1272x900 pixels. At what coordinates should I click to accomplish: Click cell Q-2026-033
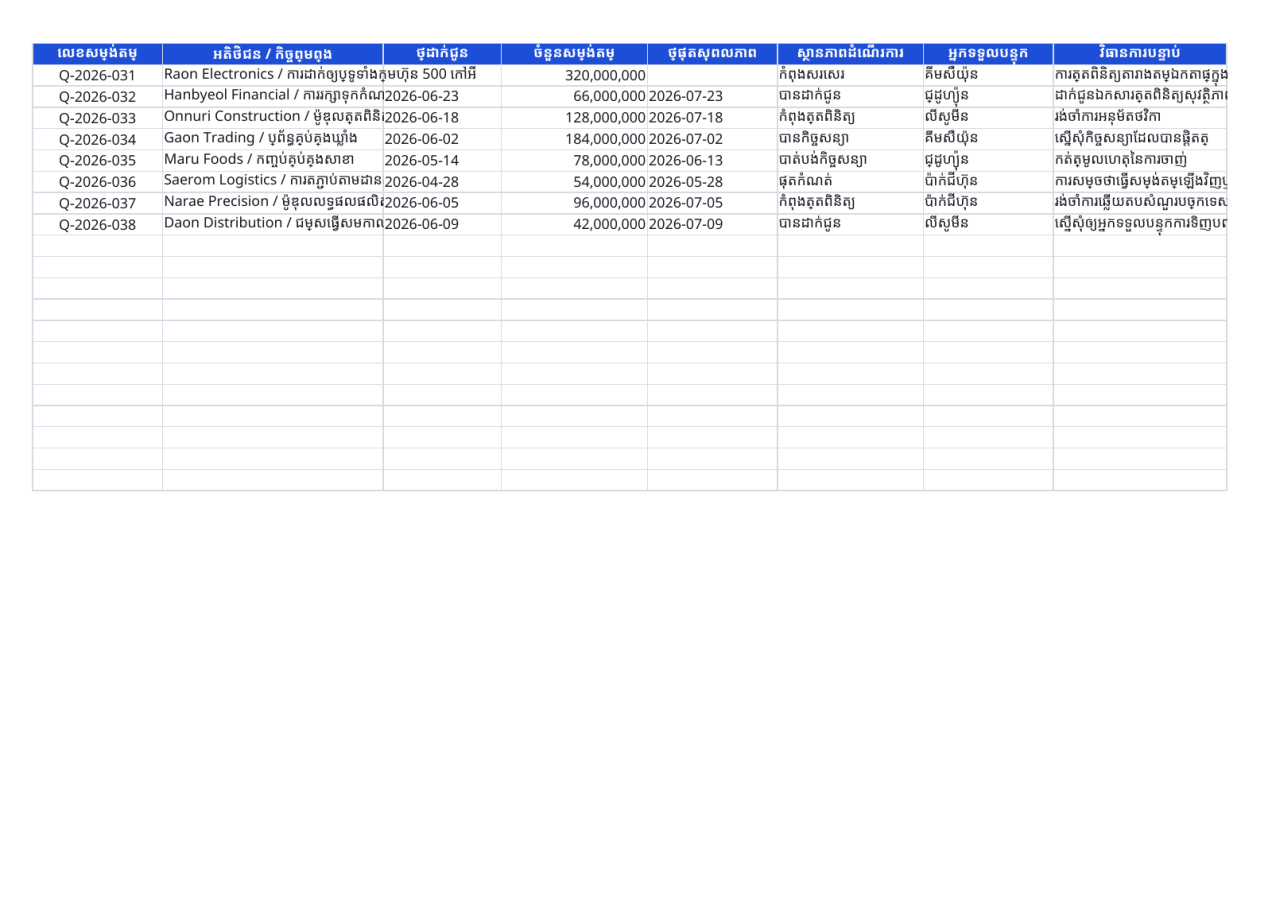(97, 118)
